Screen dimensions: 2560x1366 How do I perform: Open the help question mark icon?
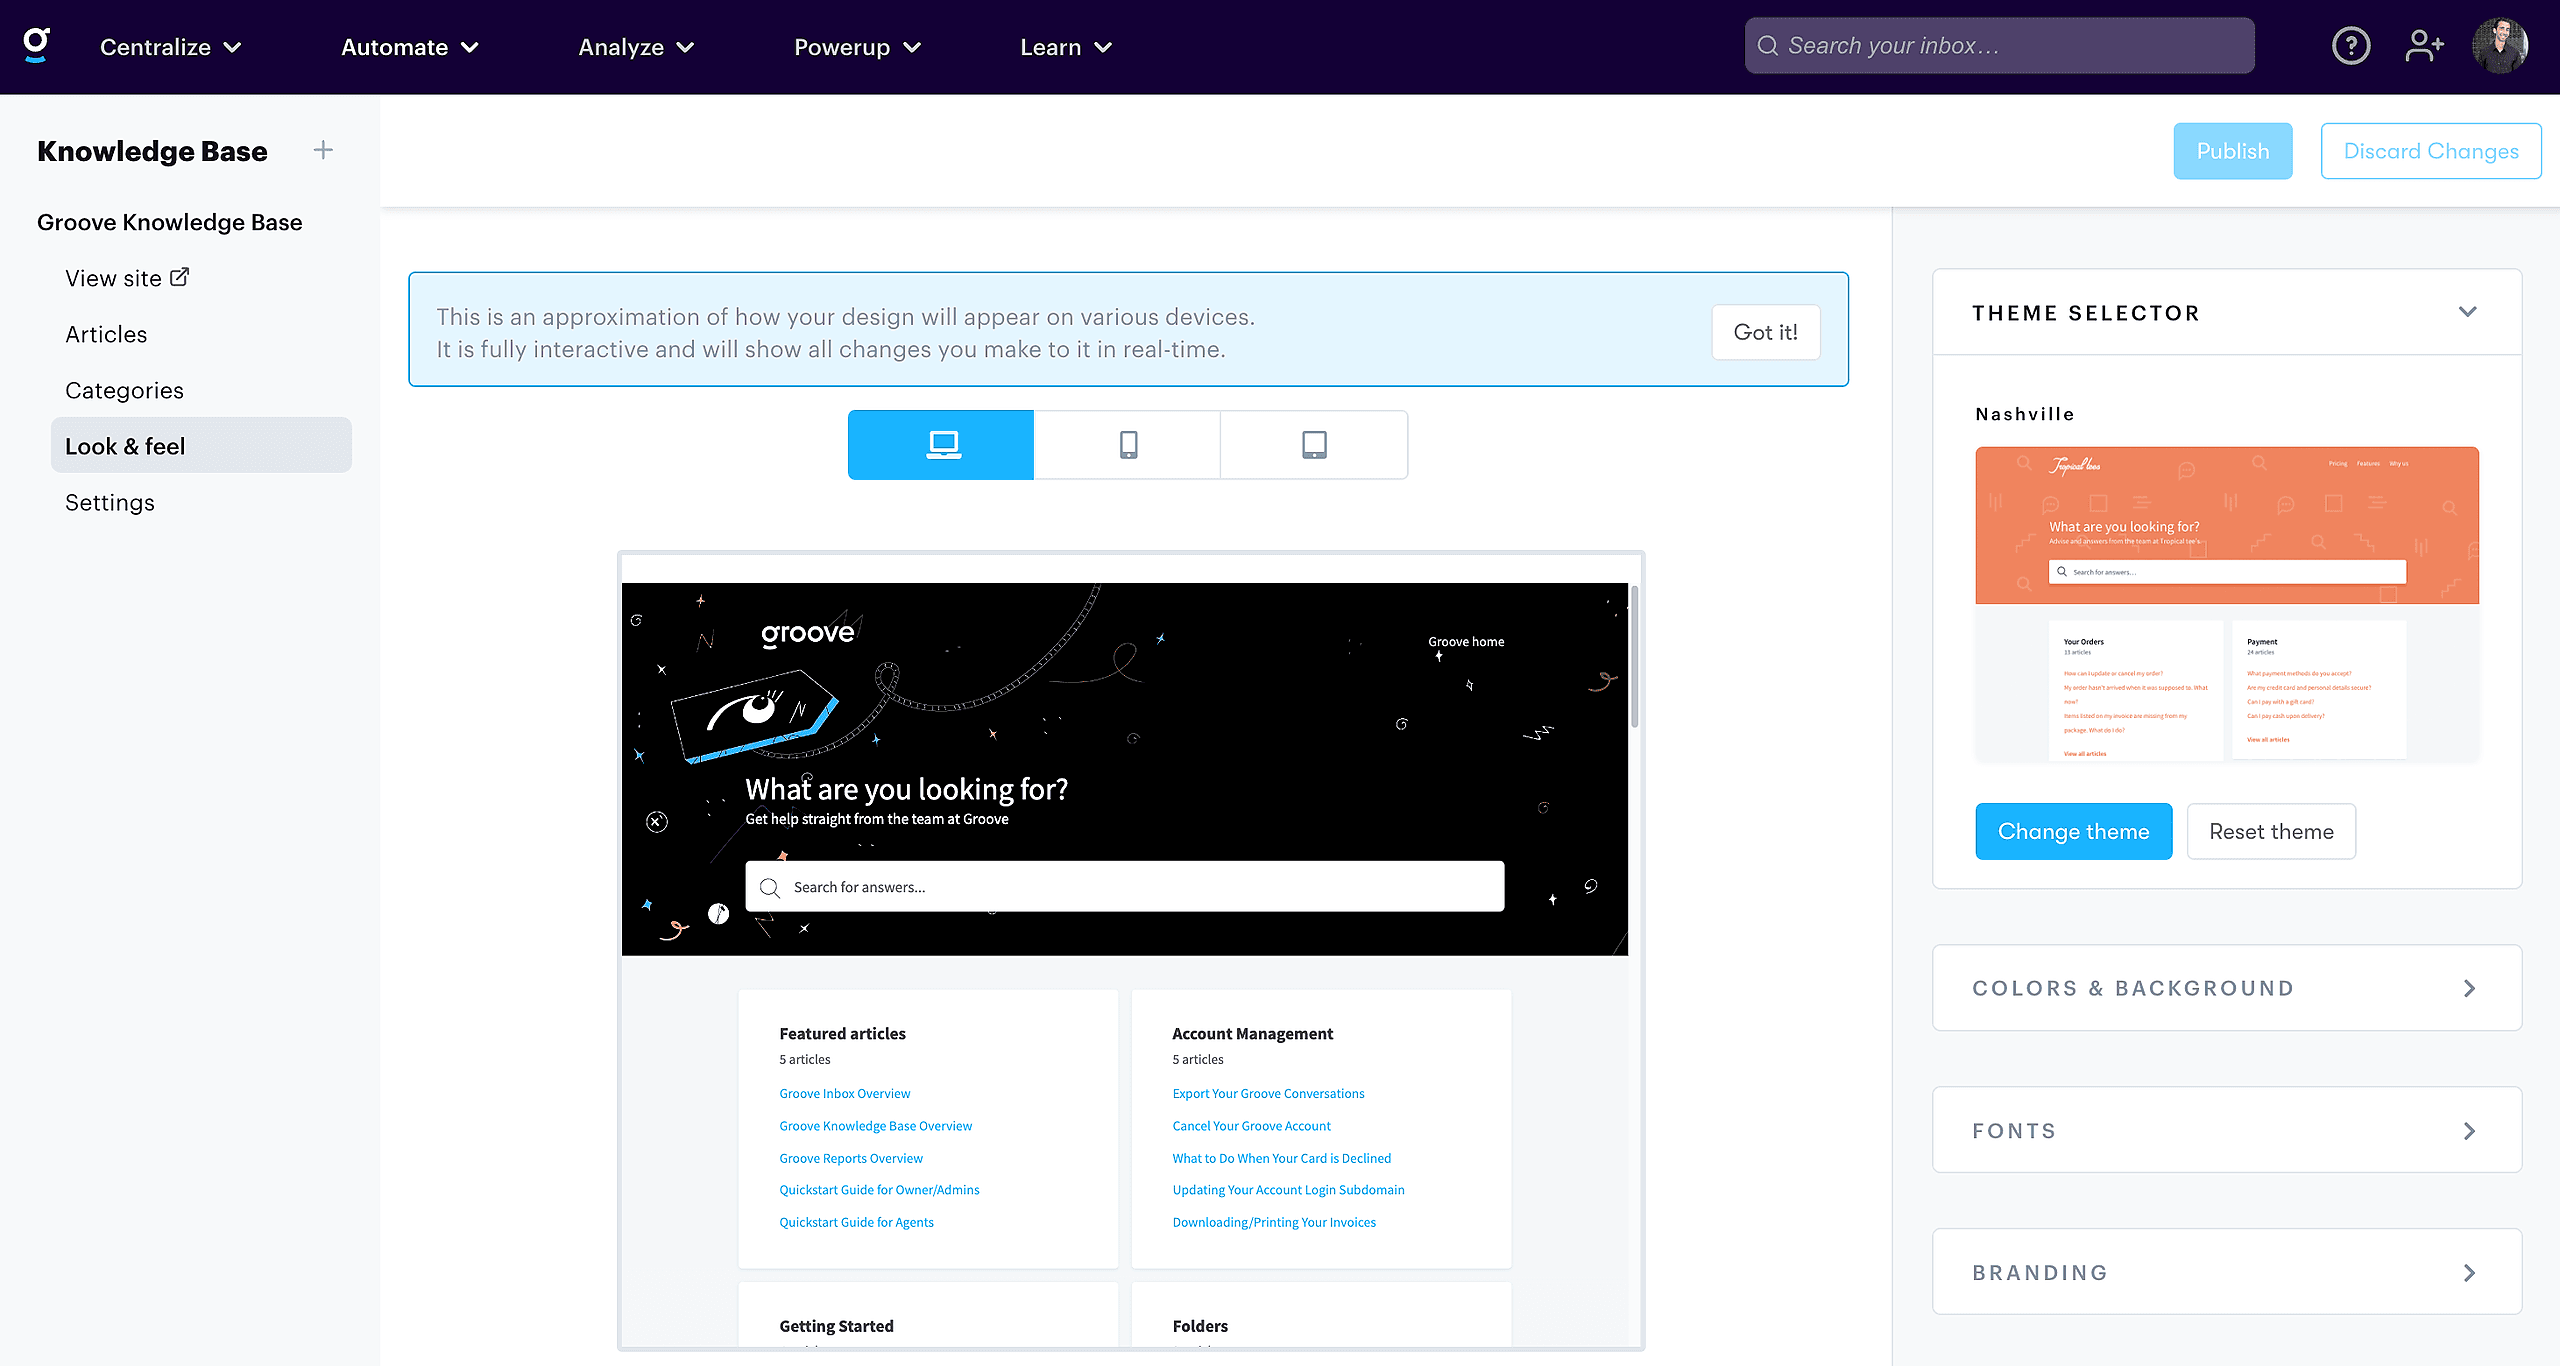tap(2351, 45)
